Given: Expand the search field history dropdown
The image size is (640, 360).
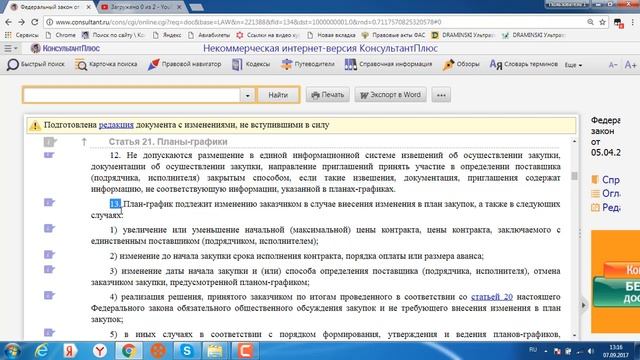Looking at the screenshot, I should tap(247, 96).
